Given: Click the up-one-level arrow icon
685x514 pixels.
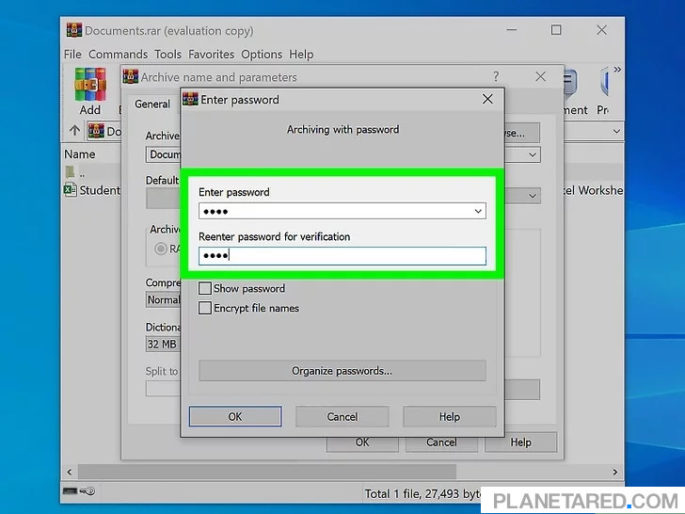Looking at the screenshot, I should (x=74, y=131).
